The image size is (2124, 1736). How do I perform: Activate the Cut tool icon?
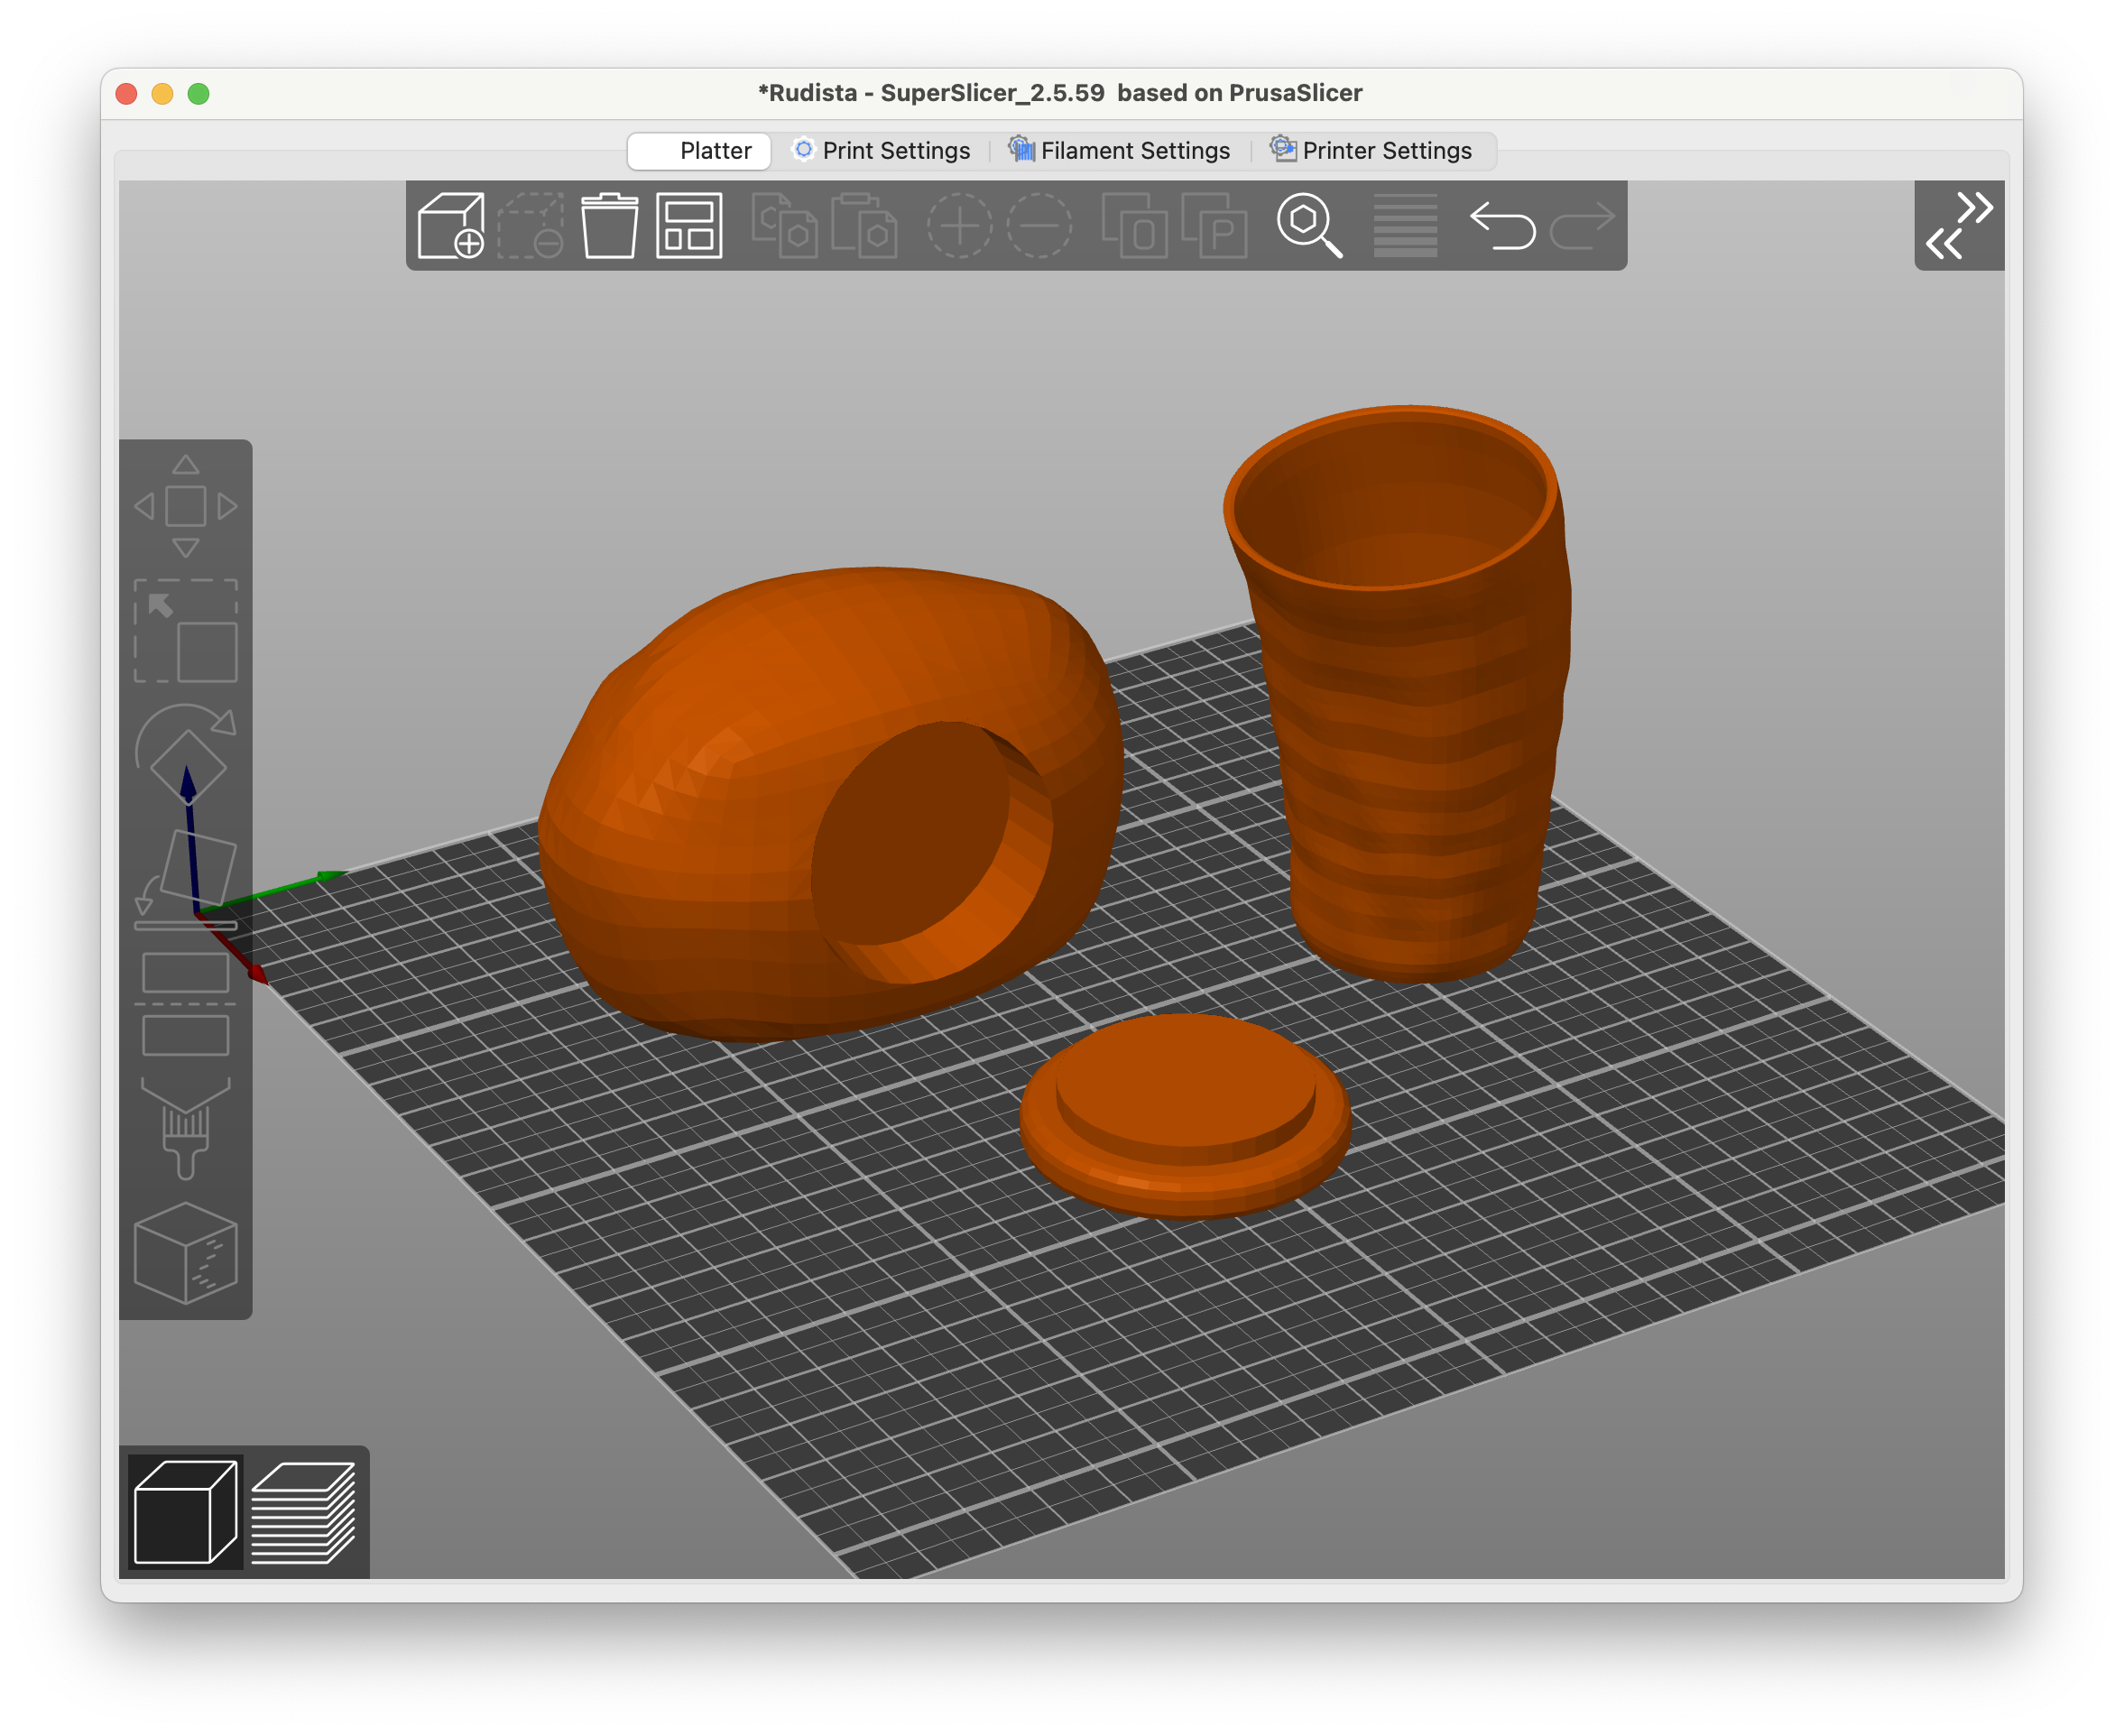186,1004
